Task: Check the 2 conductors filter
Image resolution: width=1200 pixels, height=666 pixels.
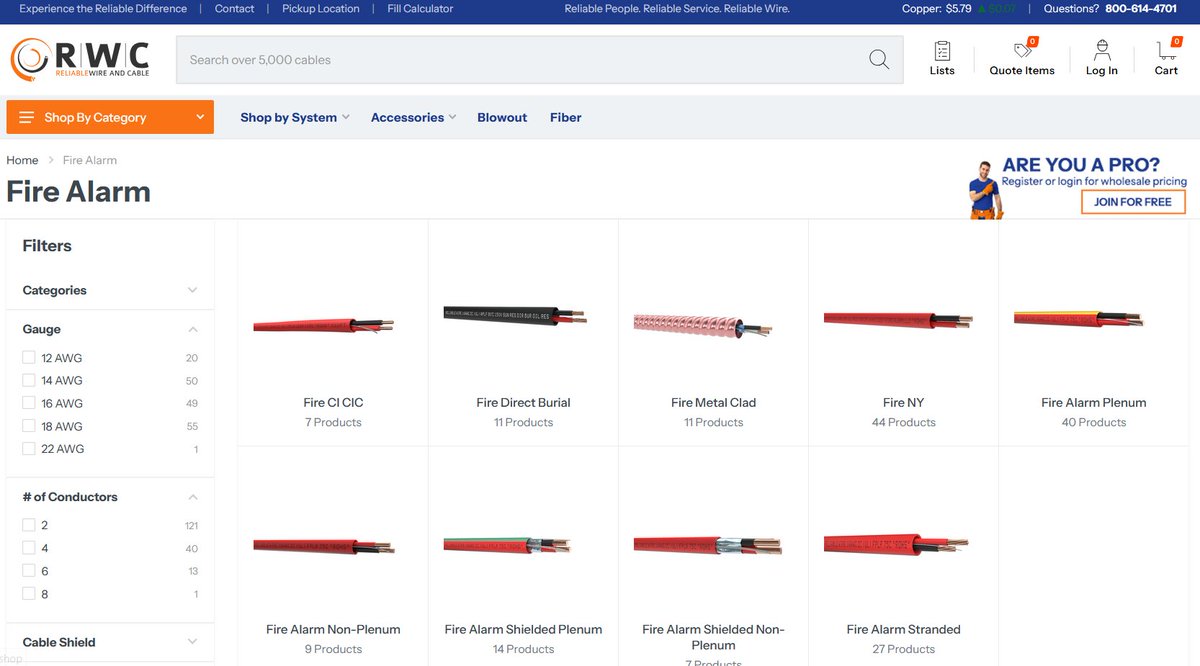Action: click(29, 525)
